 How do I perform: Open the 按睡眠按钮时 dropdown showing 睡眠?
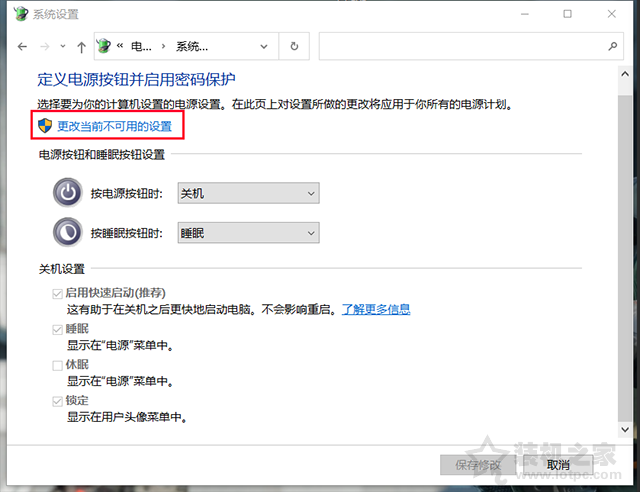[249, 233]
